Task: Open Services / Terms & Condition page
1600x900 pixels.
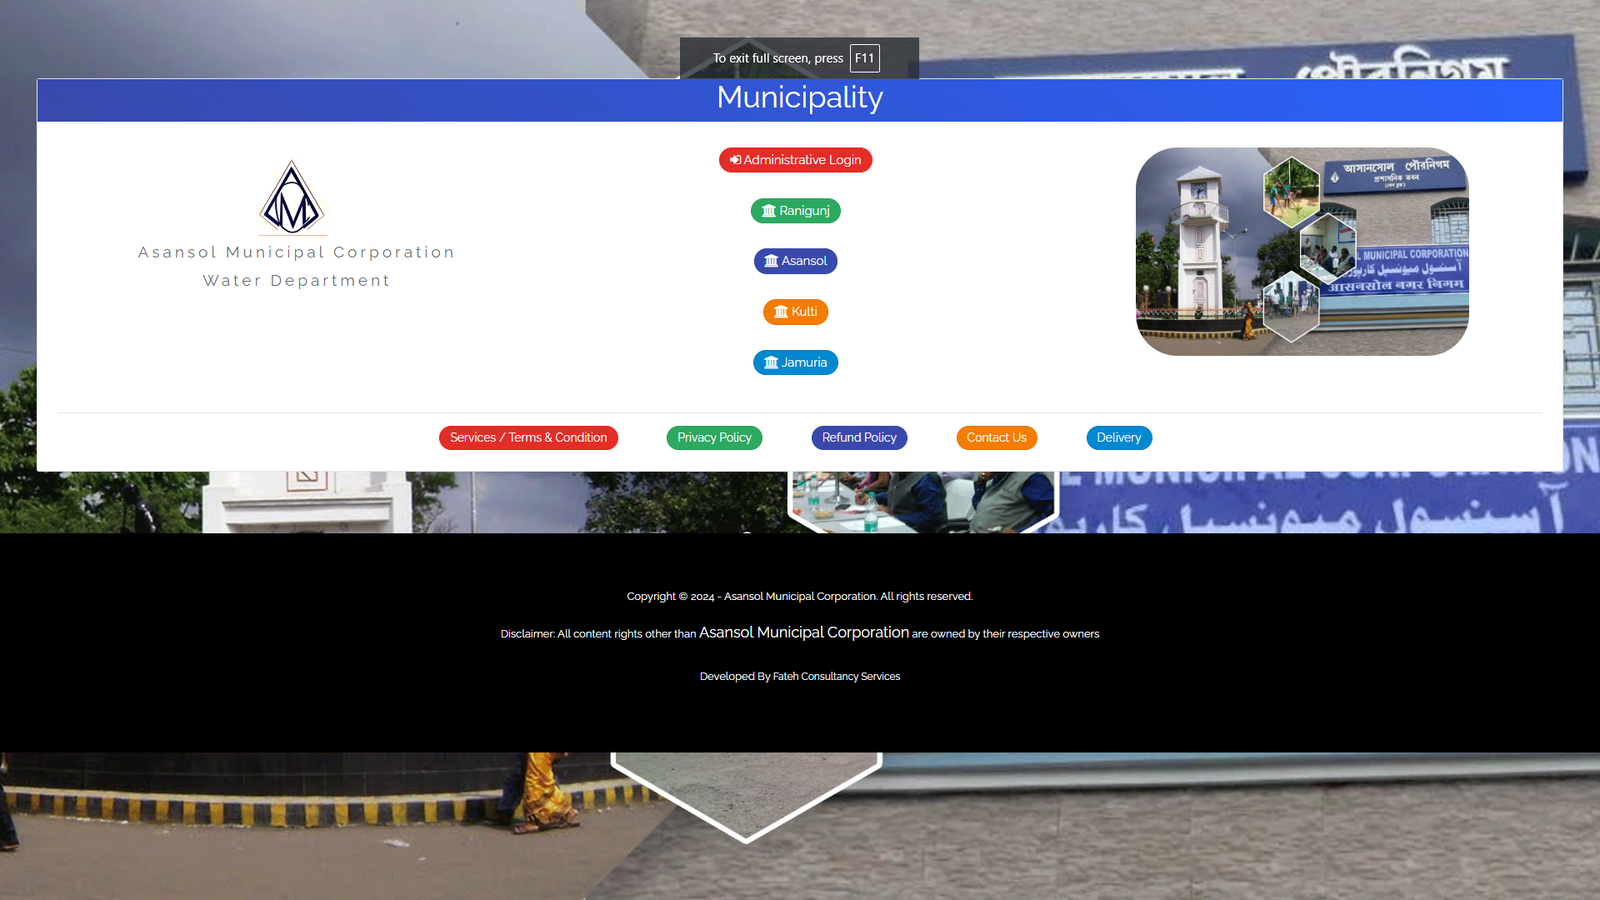Action: coord(528,438)
